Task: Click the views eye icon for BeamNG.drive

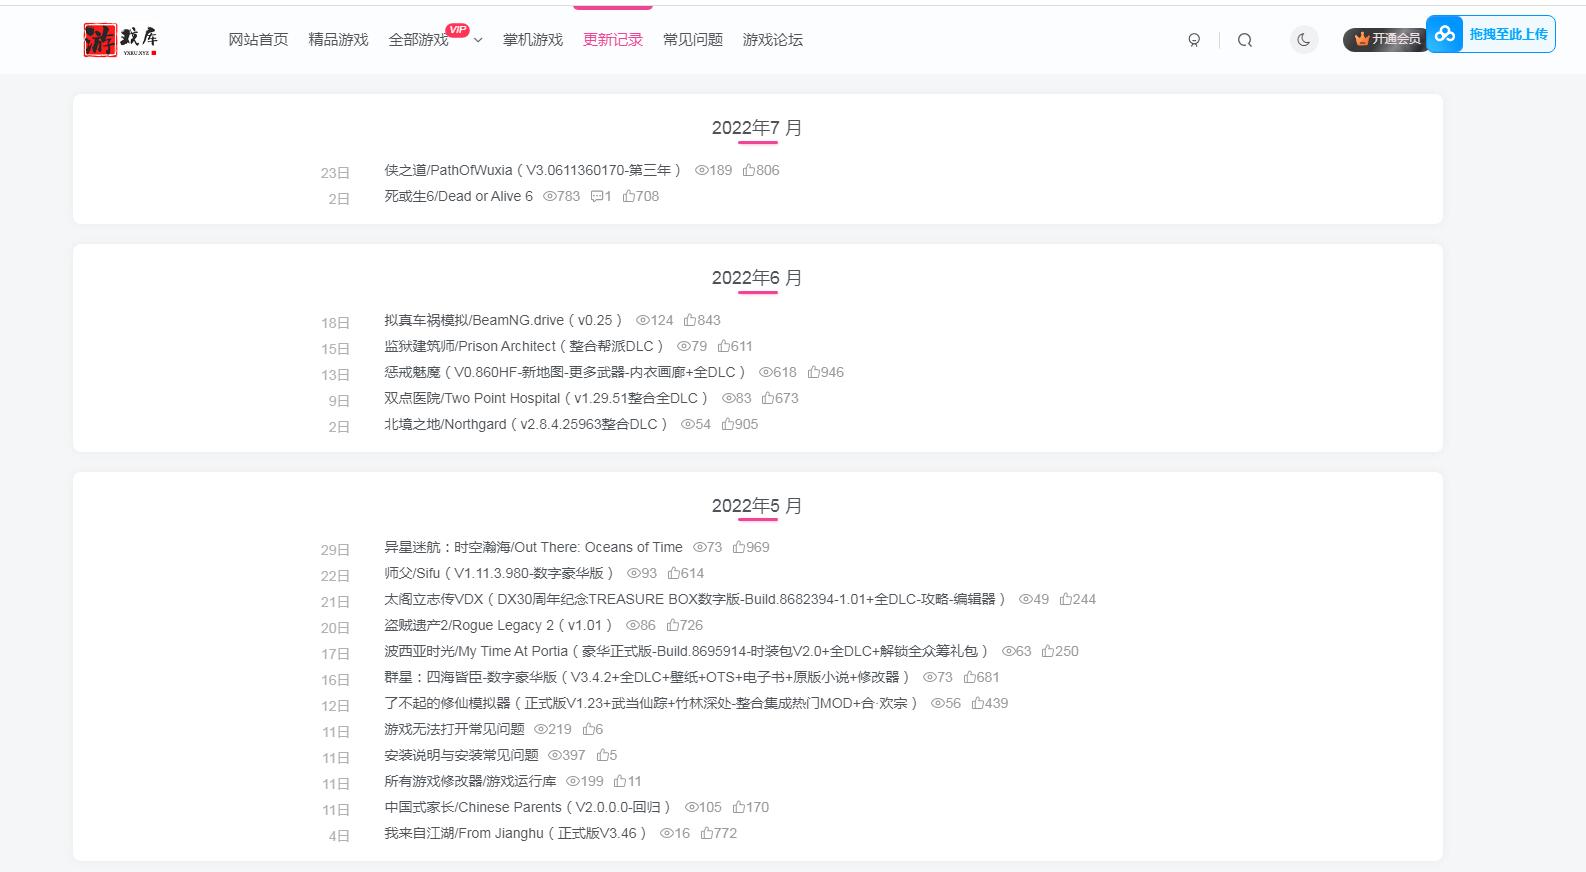Action: point(642,320)
